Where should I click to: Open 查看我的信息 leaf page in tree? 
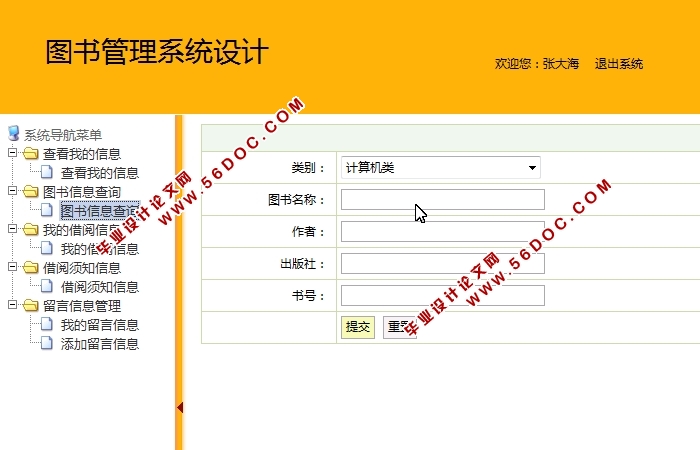pos(99,173)
